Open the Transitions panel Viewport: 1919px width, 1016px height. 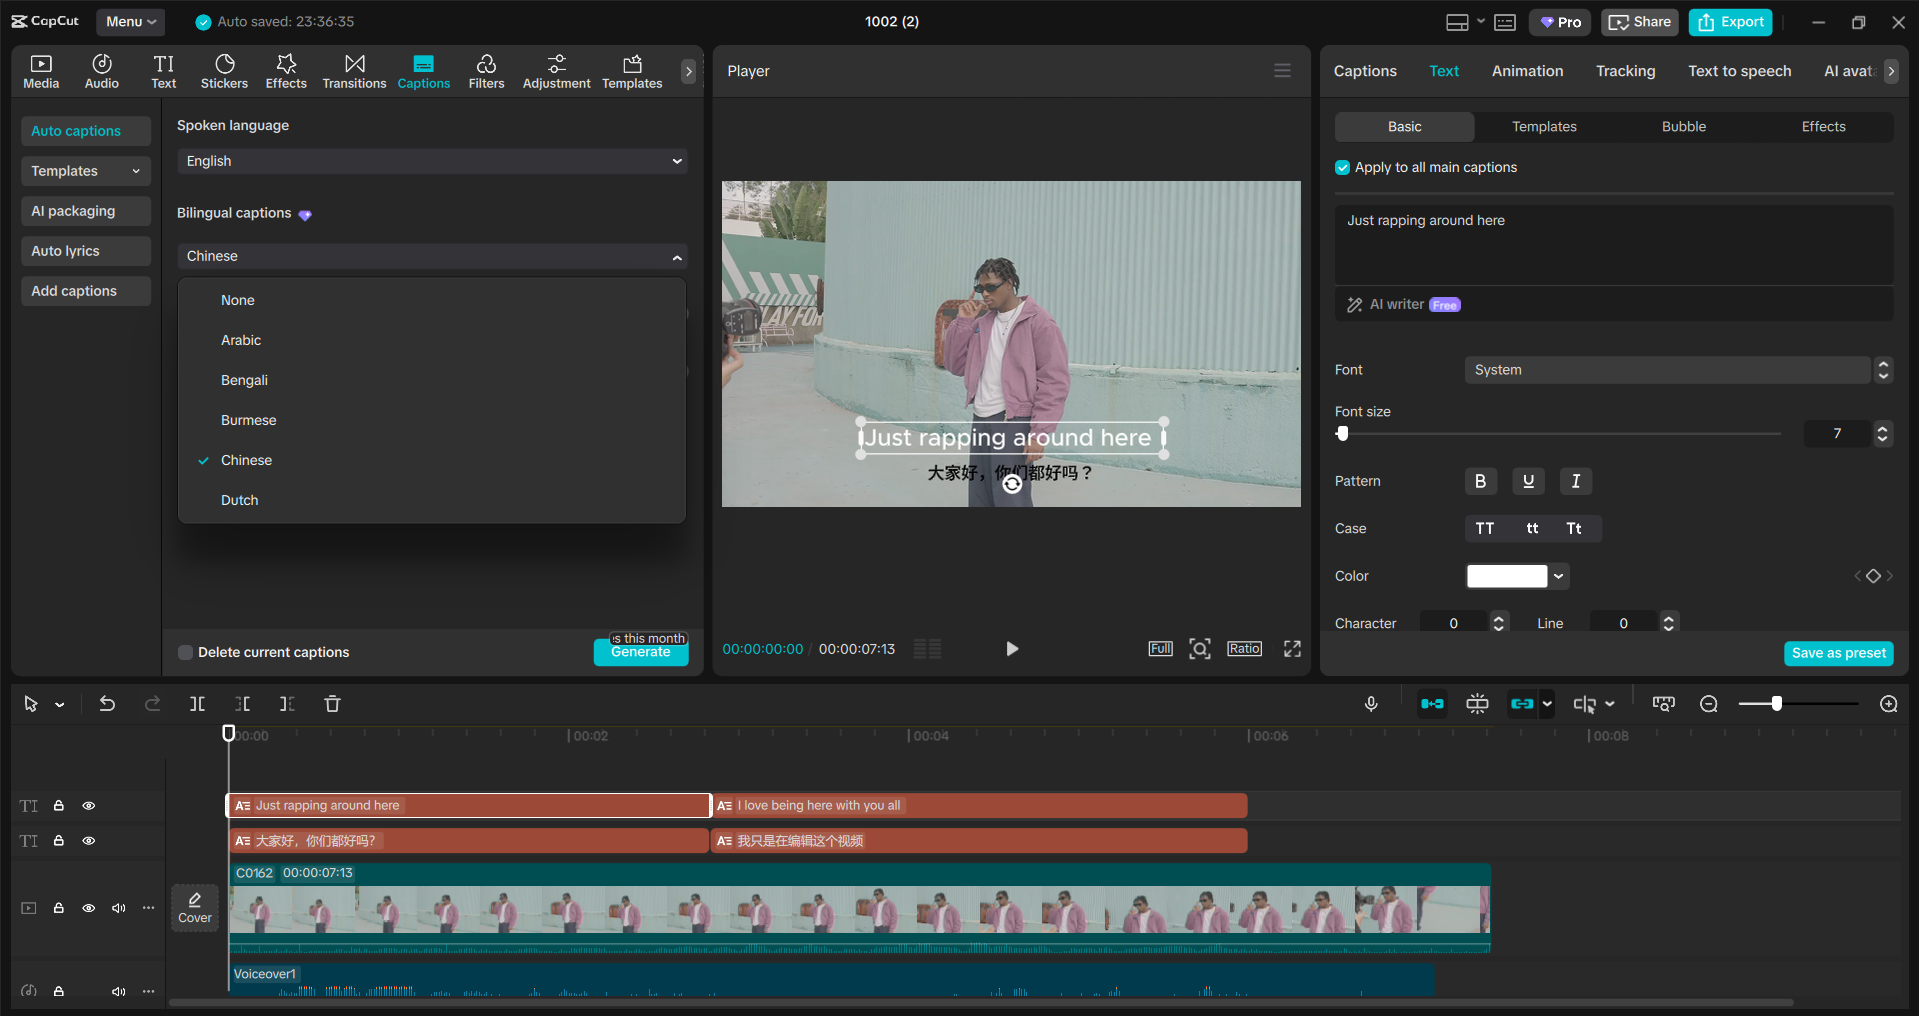coord(354,70)
